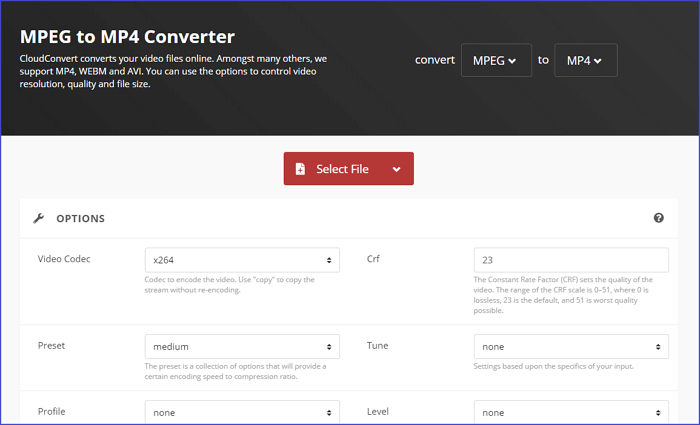700x425 pixels.
Task: Open the Level dropdown
Action: (x=571, y=411)
